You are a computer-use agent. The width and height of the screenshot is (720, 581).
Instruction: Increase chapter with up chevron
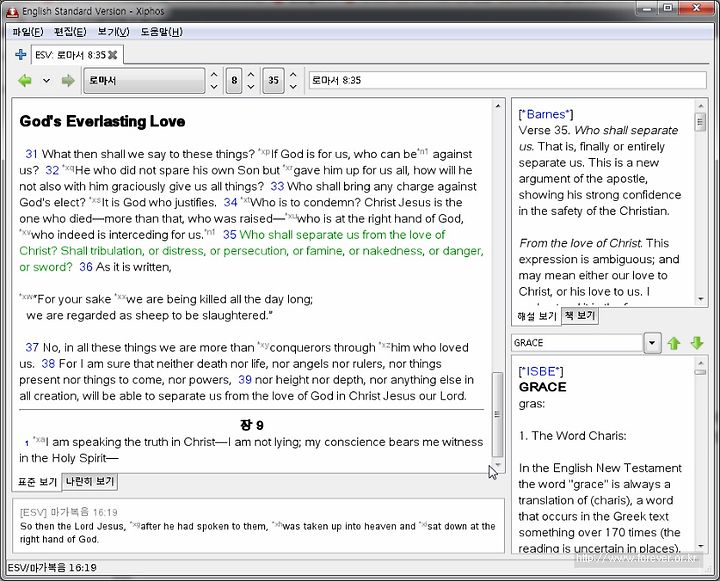(x=251, y=74)
